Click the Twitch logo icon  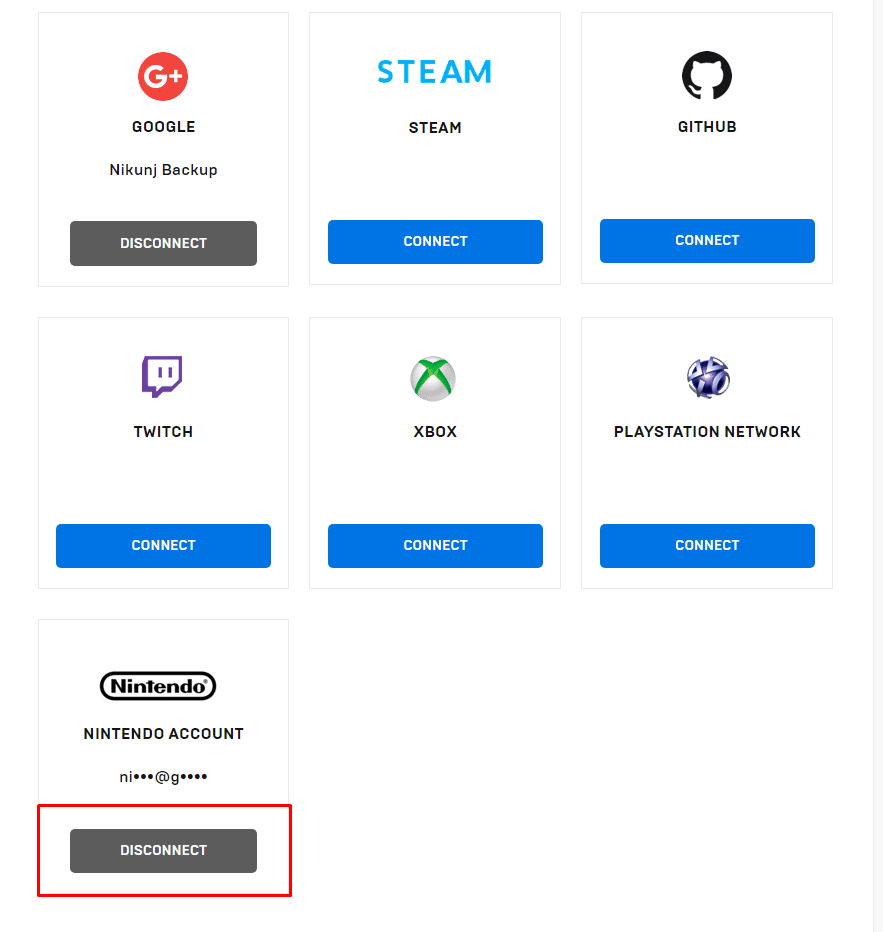tap(162, 377)
